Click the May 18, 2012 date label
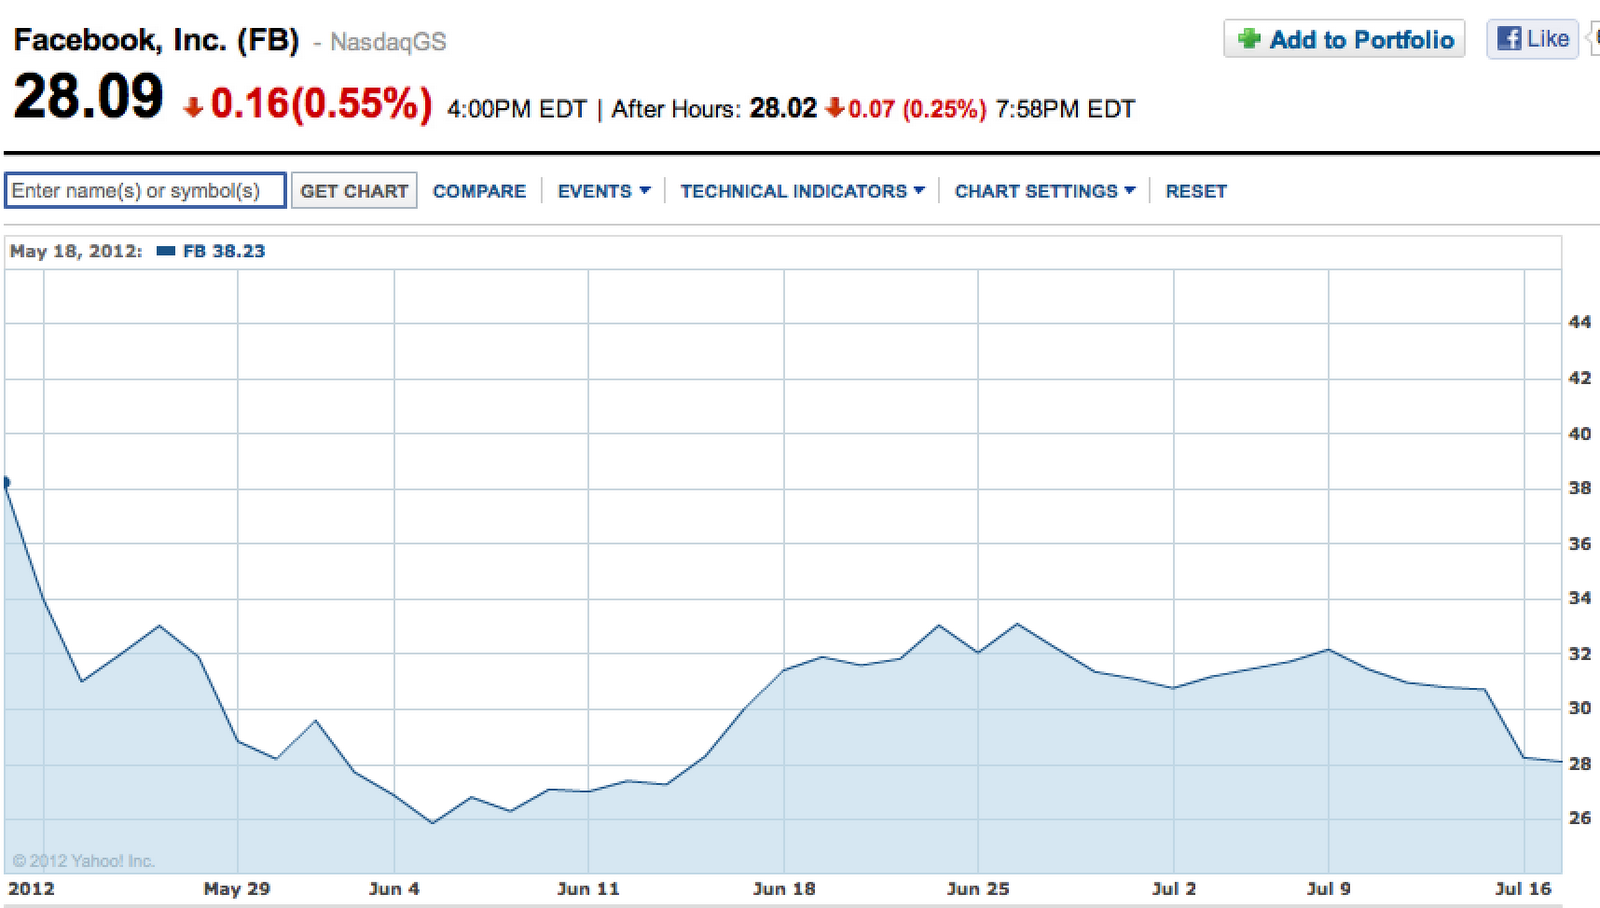 (x=76, y=251)
